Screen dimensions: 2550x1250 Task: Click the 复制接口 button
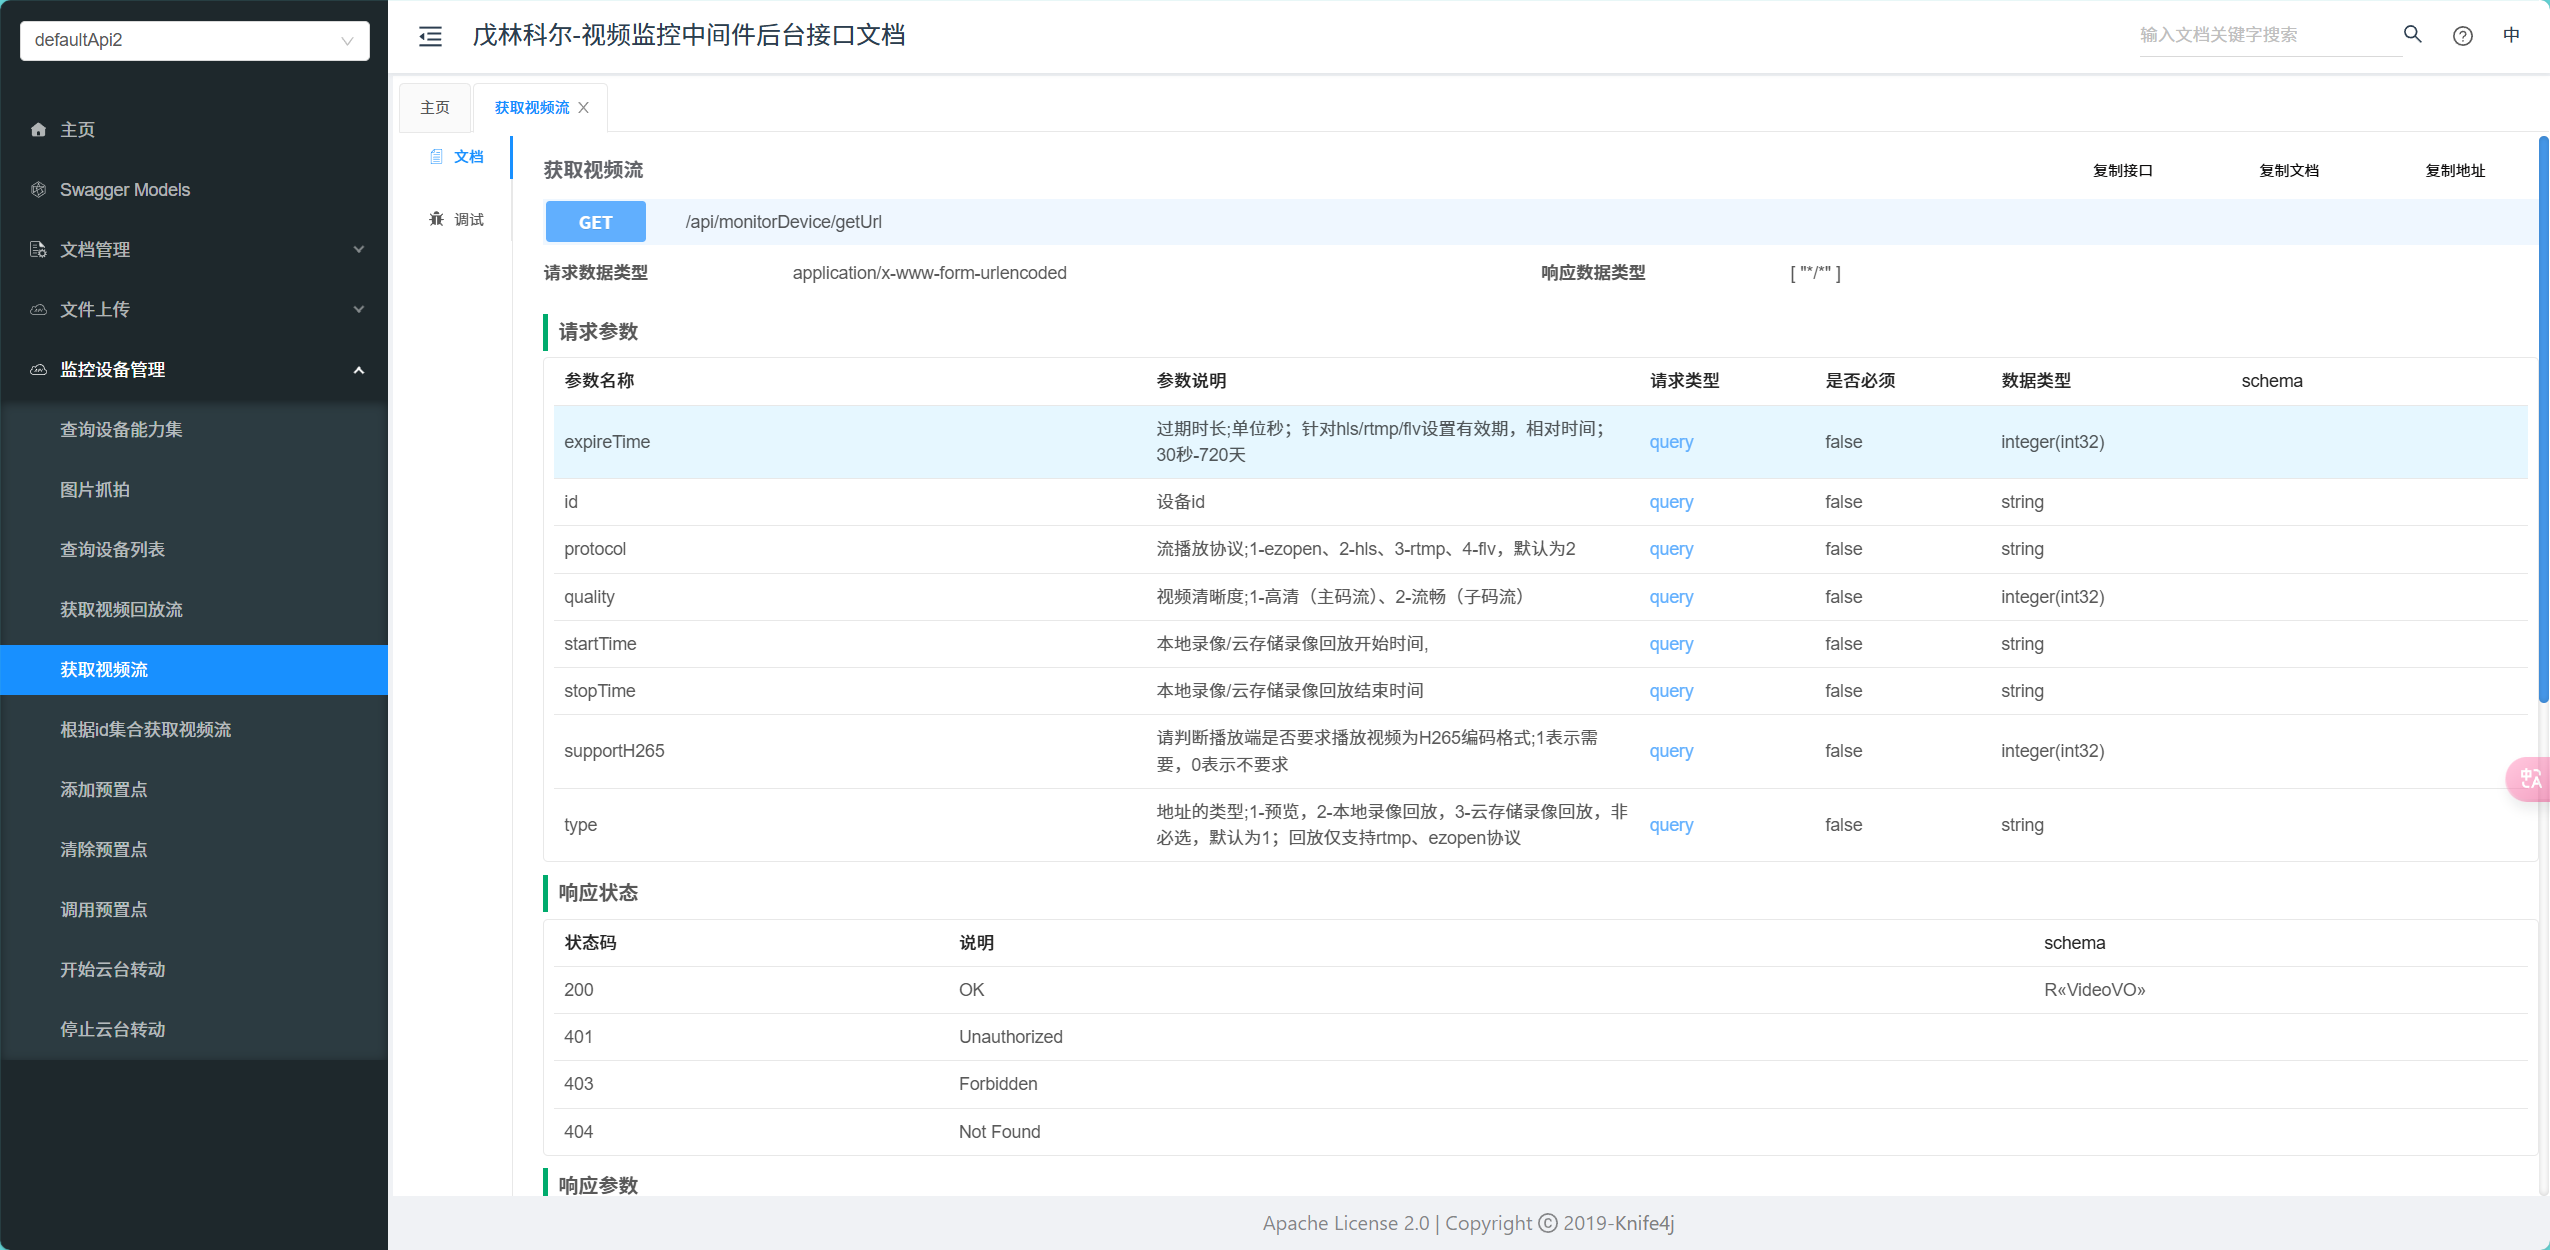2122,171
